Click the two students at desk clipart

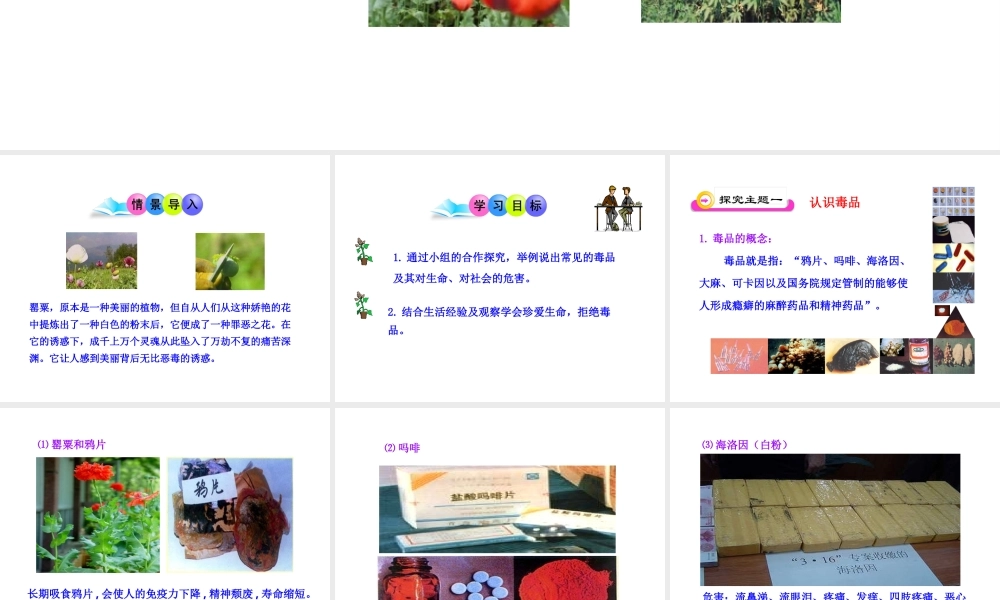click(618, 209)
